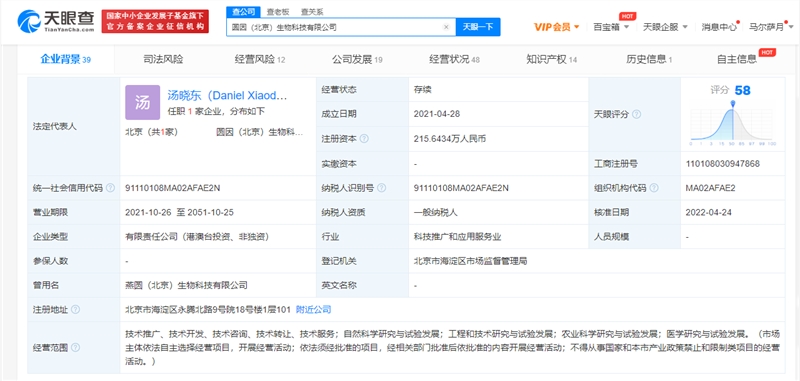Image resolution: width=800 pixels, height=381 pixels.
Task: Click the official credit agency red banner
Action: point(155,21)
